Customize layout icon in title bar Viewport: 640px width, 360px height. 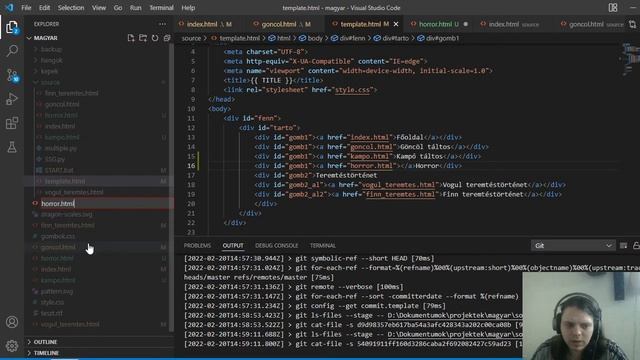[x=613, y=8]
